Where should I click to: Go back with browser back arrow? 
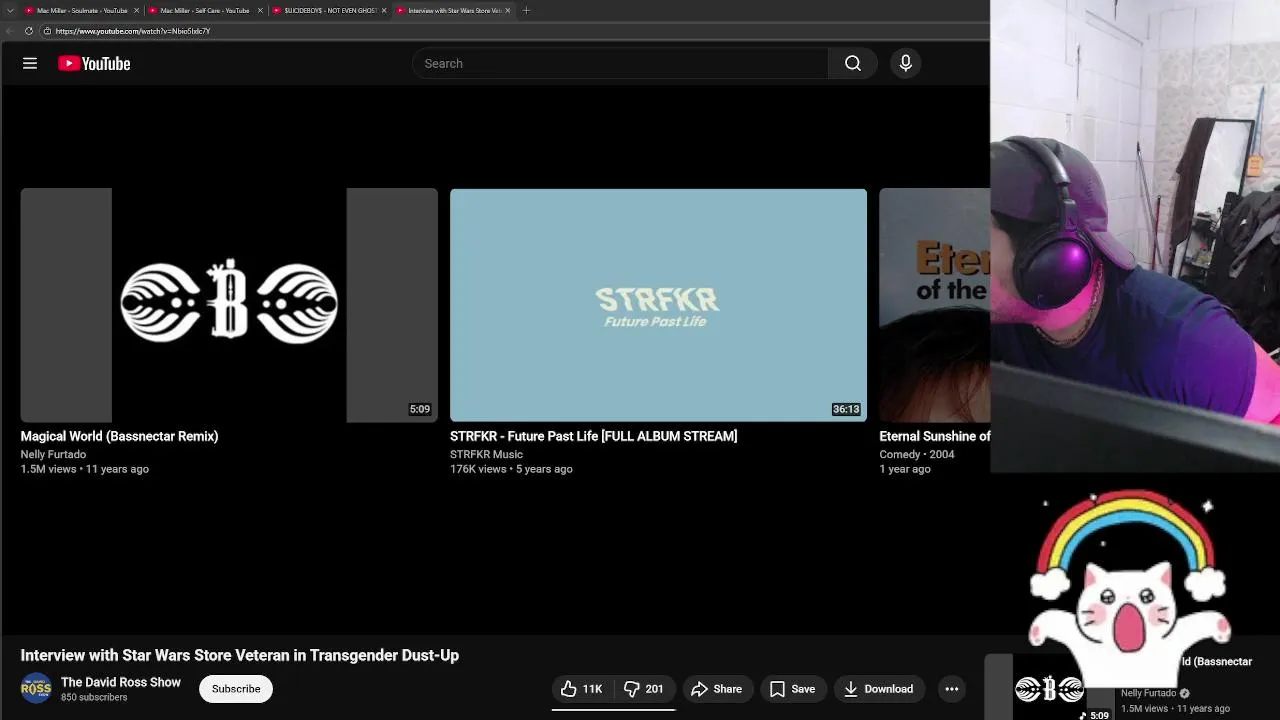8,31
